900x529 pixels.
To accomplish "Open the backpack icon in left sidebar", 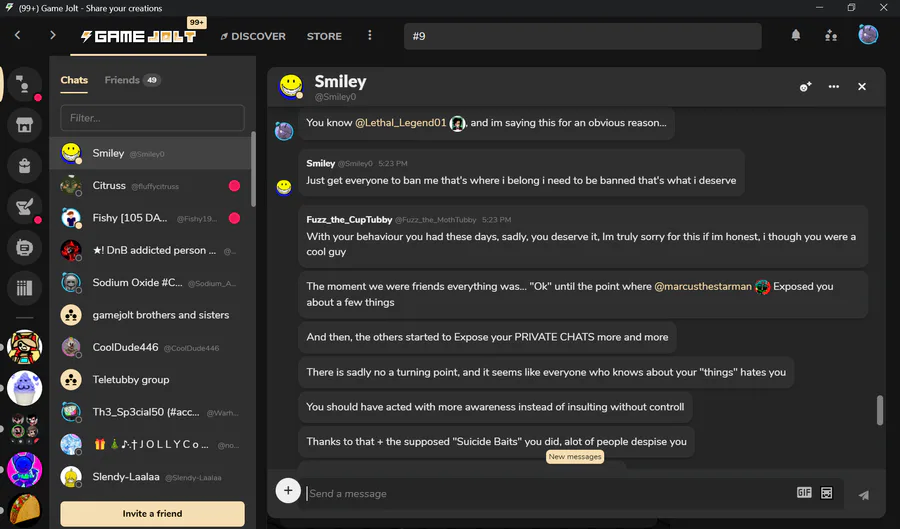I will pos(24,166).
